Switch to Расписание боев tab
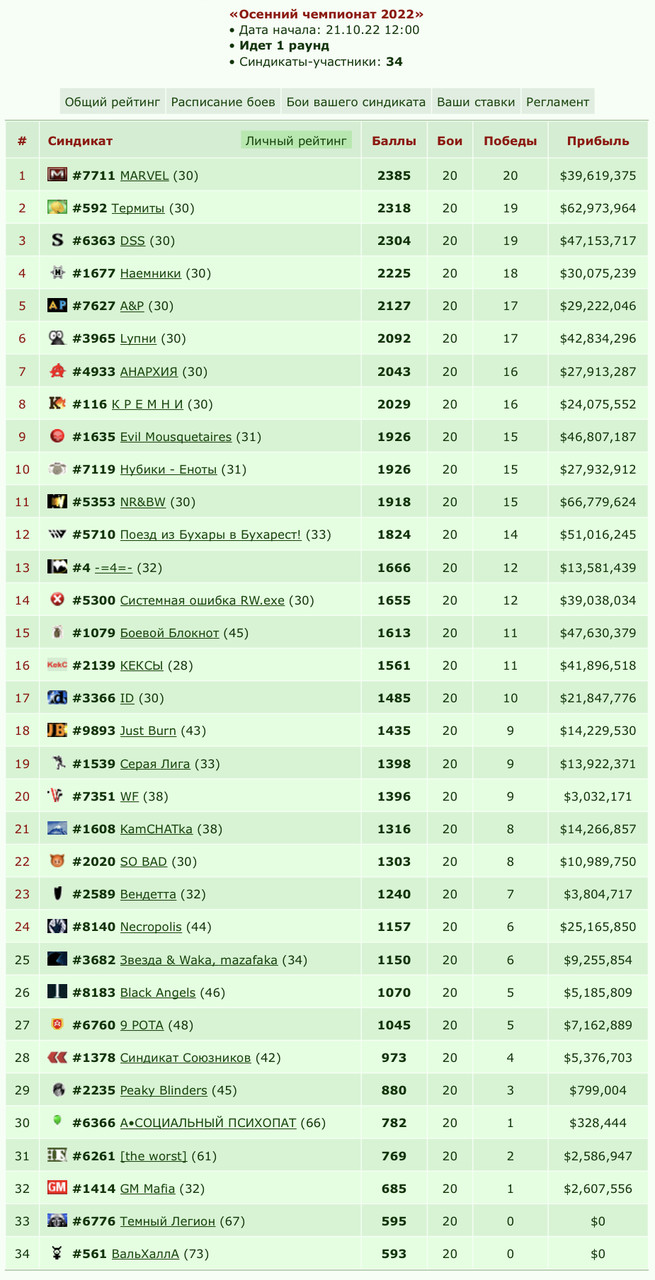The image size is (655, 1280). 223,102
